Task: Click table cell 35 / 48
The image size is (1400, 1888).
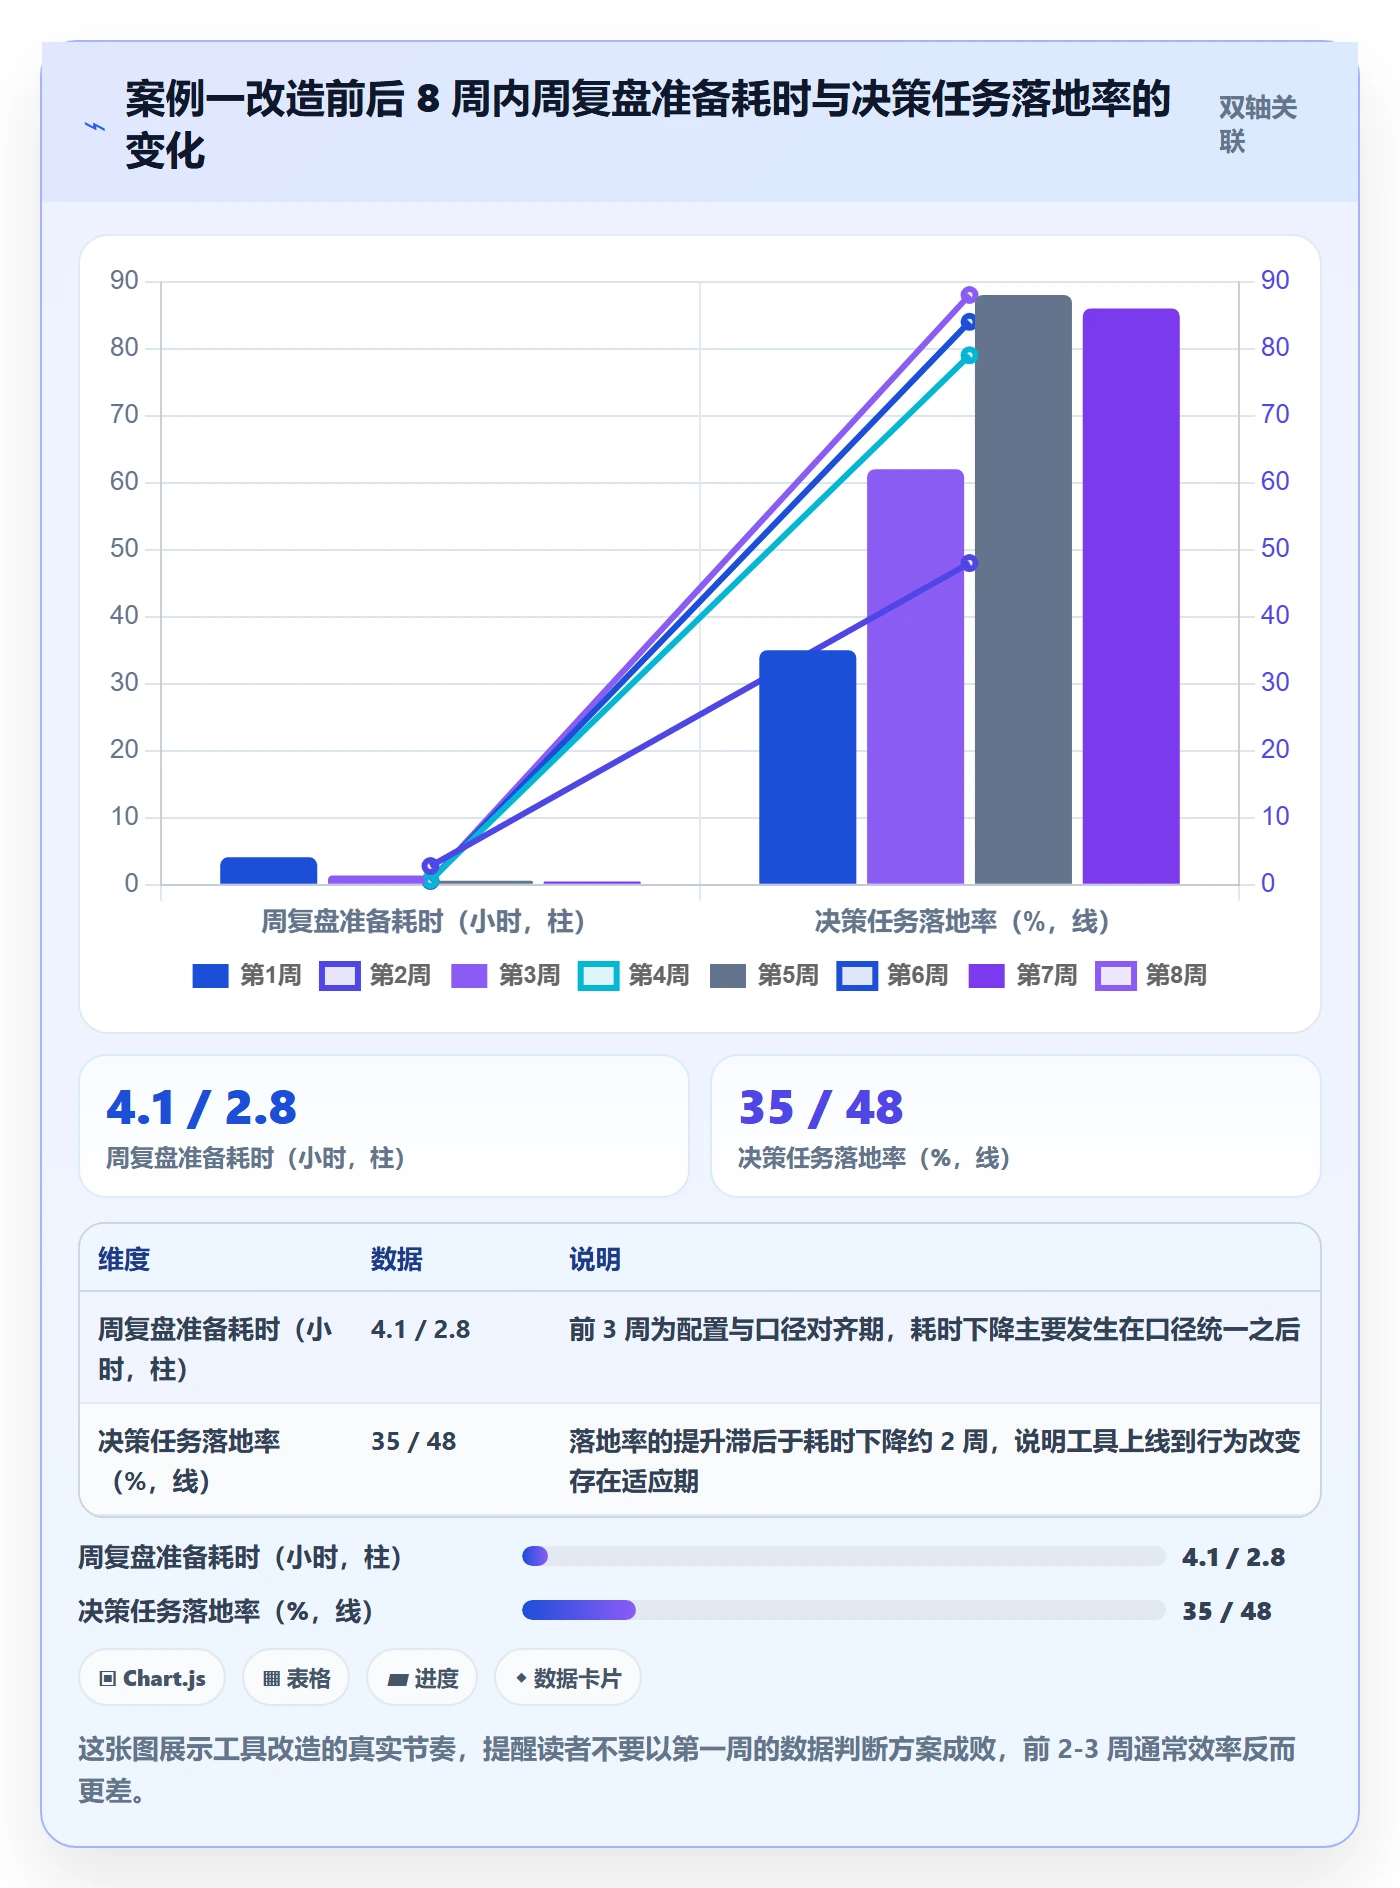Action: pyautogui.click(x=413, y=1441)
